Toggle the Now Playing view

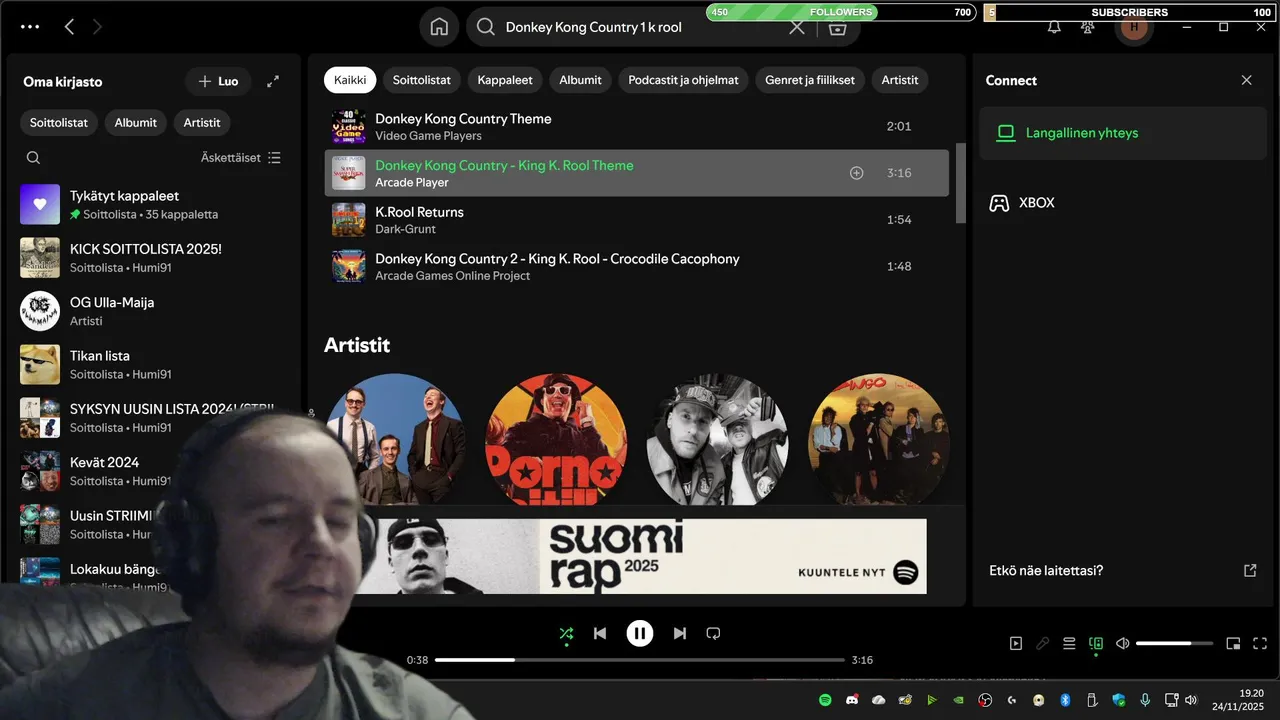coord(1016,643)
